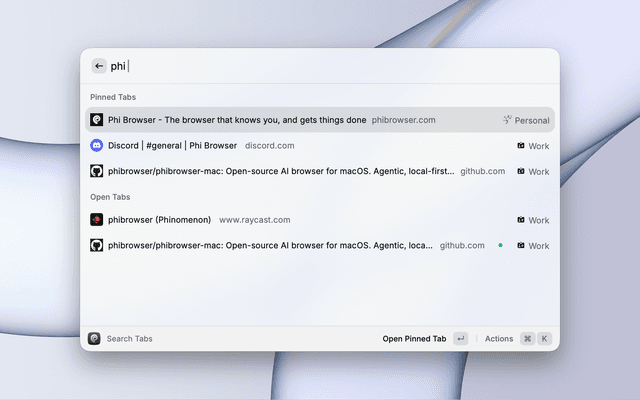The height and width of the screenshot is (400, 640).
Task: Click the Command key shortcut badge
Action: coord(527,339)
